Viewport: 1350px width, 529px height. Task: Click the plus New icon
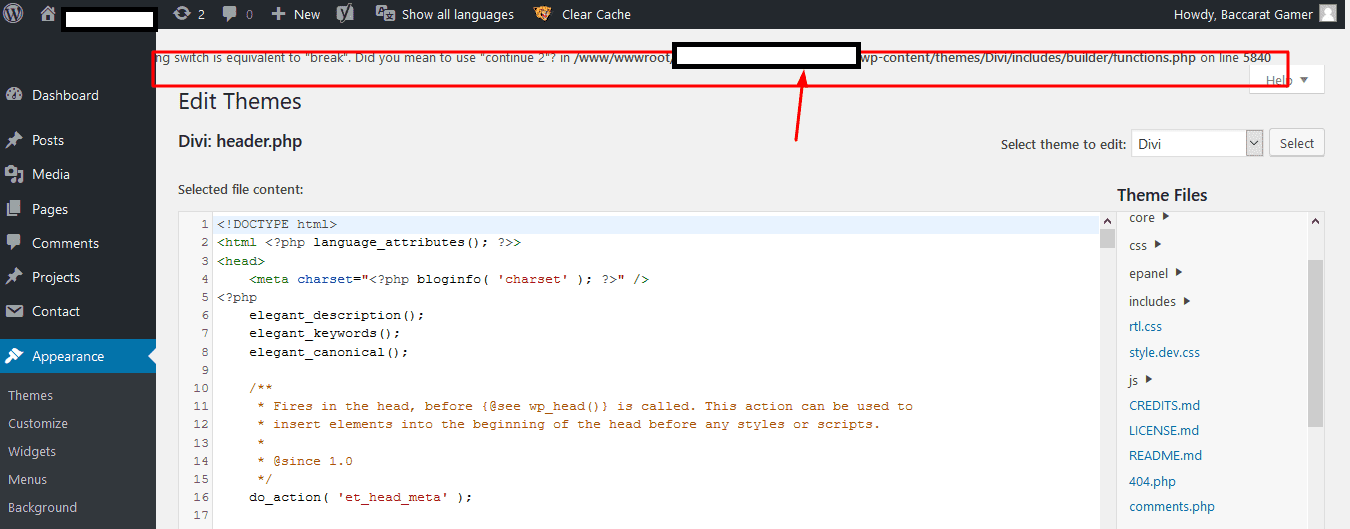coord(279,14)
